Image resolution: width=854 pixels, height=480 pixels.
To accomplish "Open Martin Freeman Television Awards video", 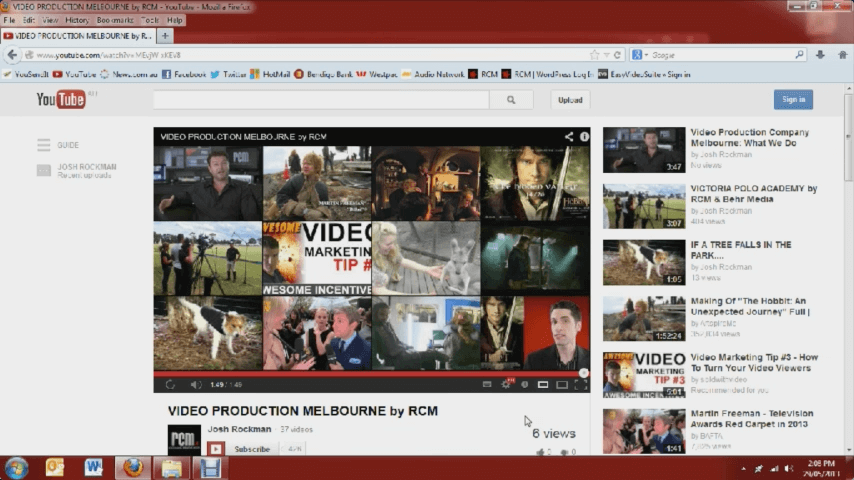I will coord(752,418).
